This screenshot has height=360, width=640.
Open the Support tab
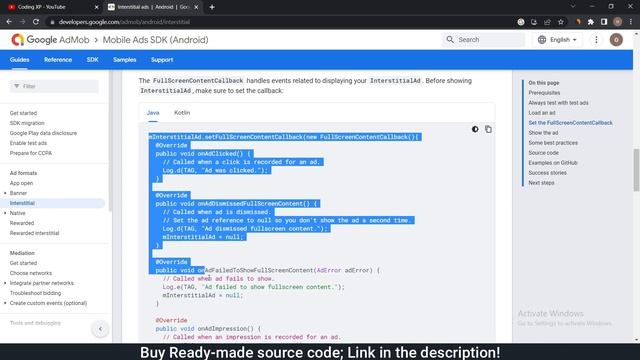[x=162, y=60]
